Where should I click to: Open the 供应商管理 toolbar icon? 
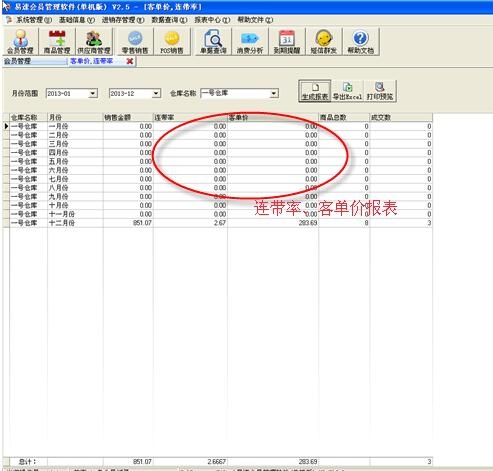tap(94, 41)
